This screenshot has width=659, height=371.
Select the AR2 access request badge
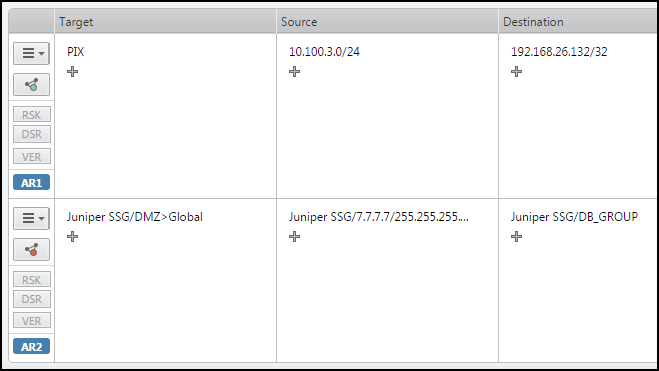click(x=32, y=347)
